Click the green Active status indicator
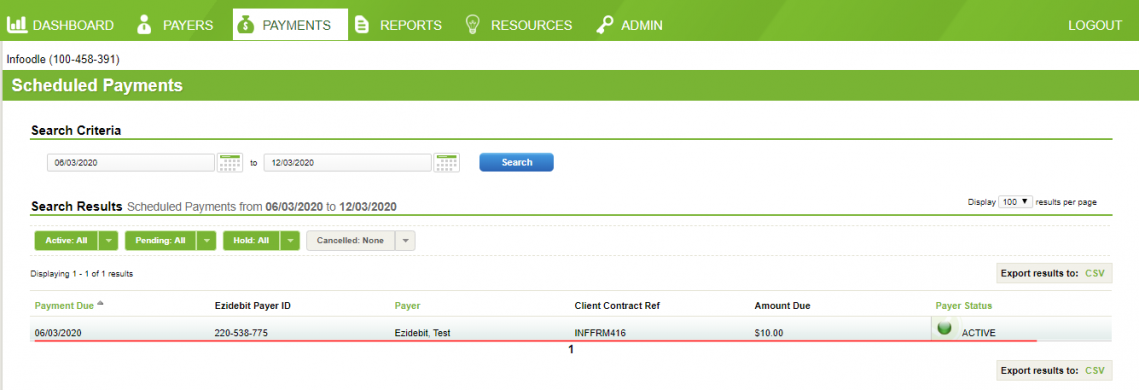 point(944,328)
